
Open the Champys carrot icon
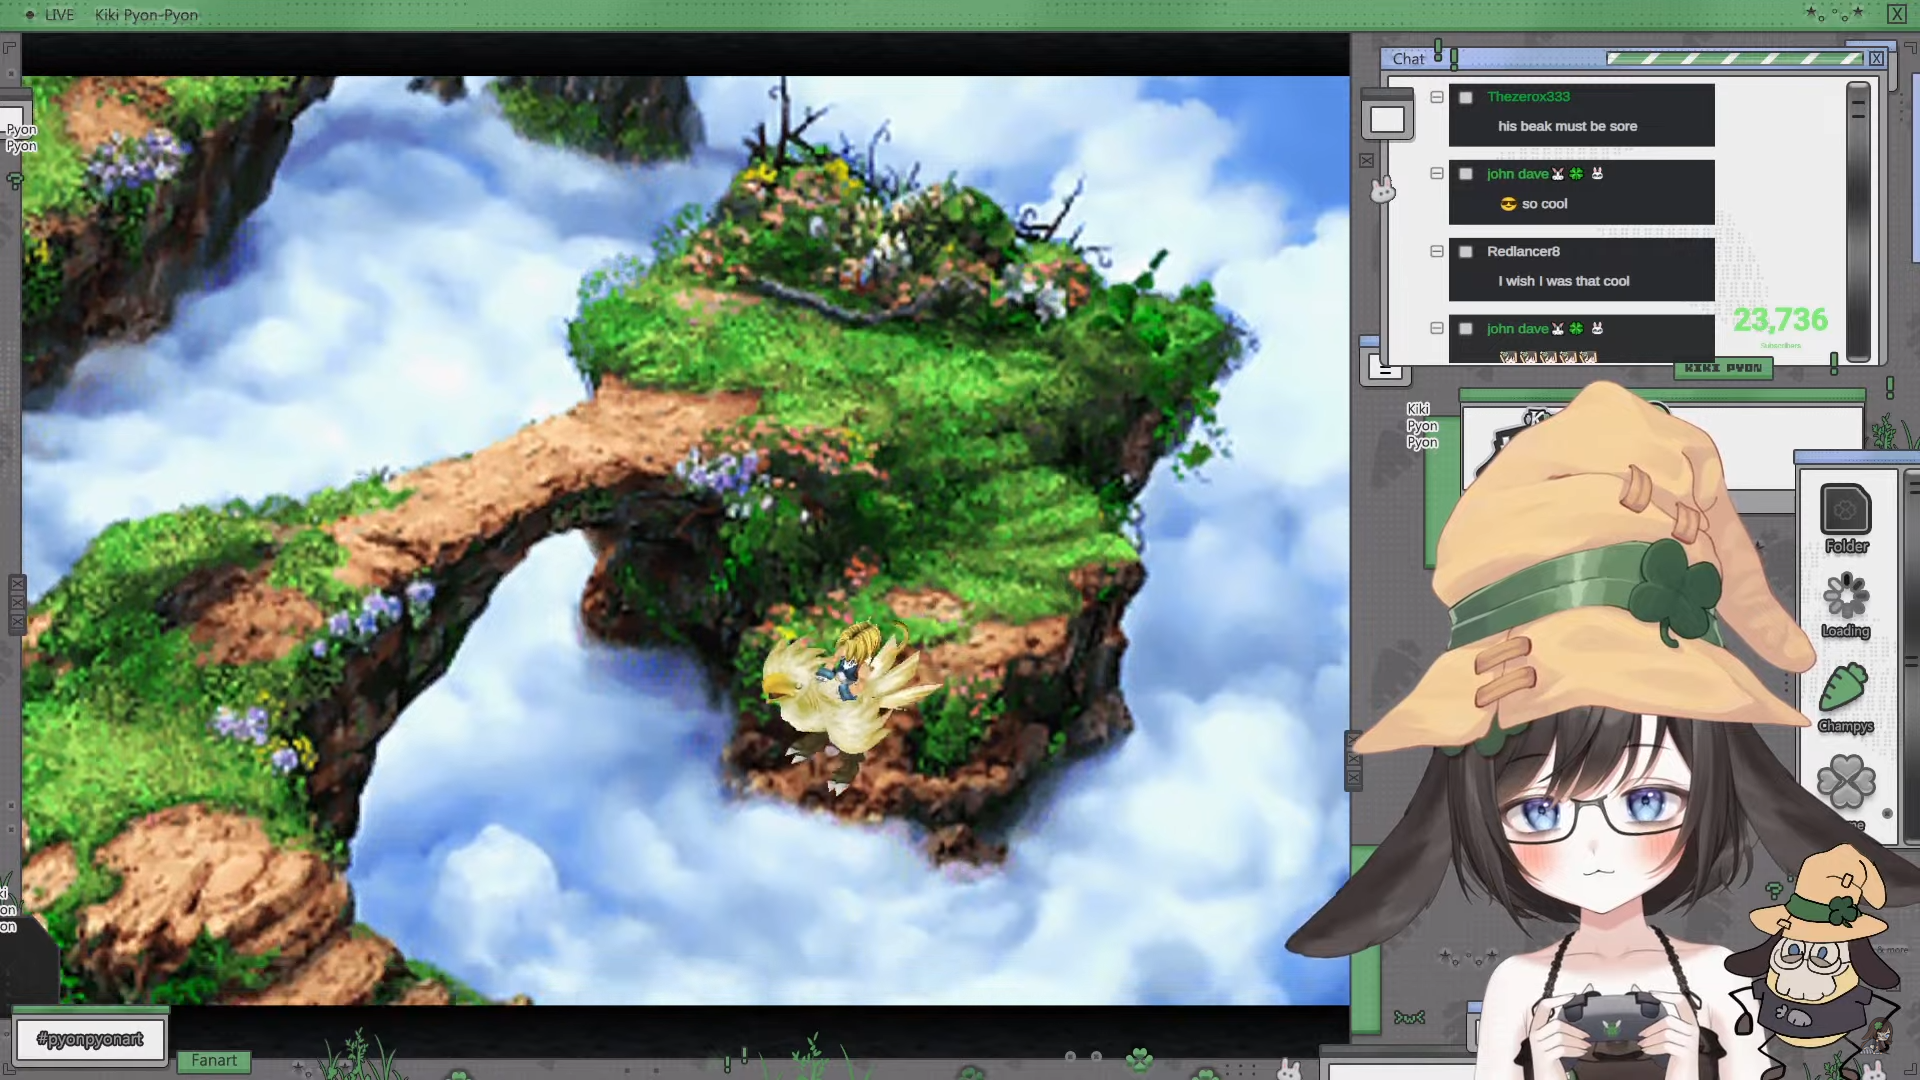click(x=1845, y=690)
